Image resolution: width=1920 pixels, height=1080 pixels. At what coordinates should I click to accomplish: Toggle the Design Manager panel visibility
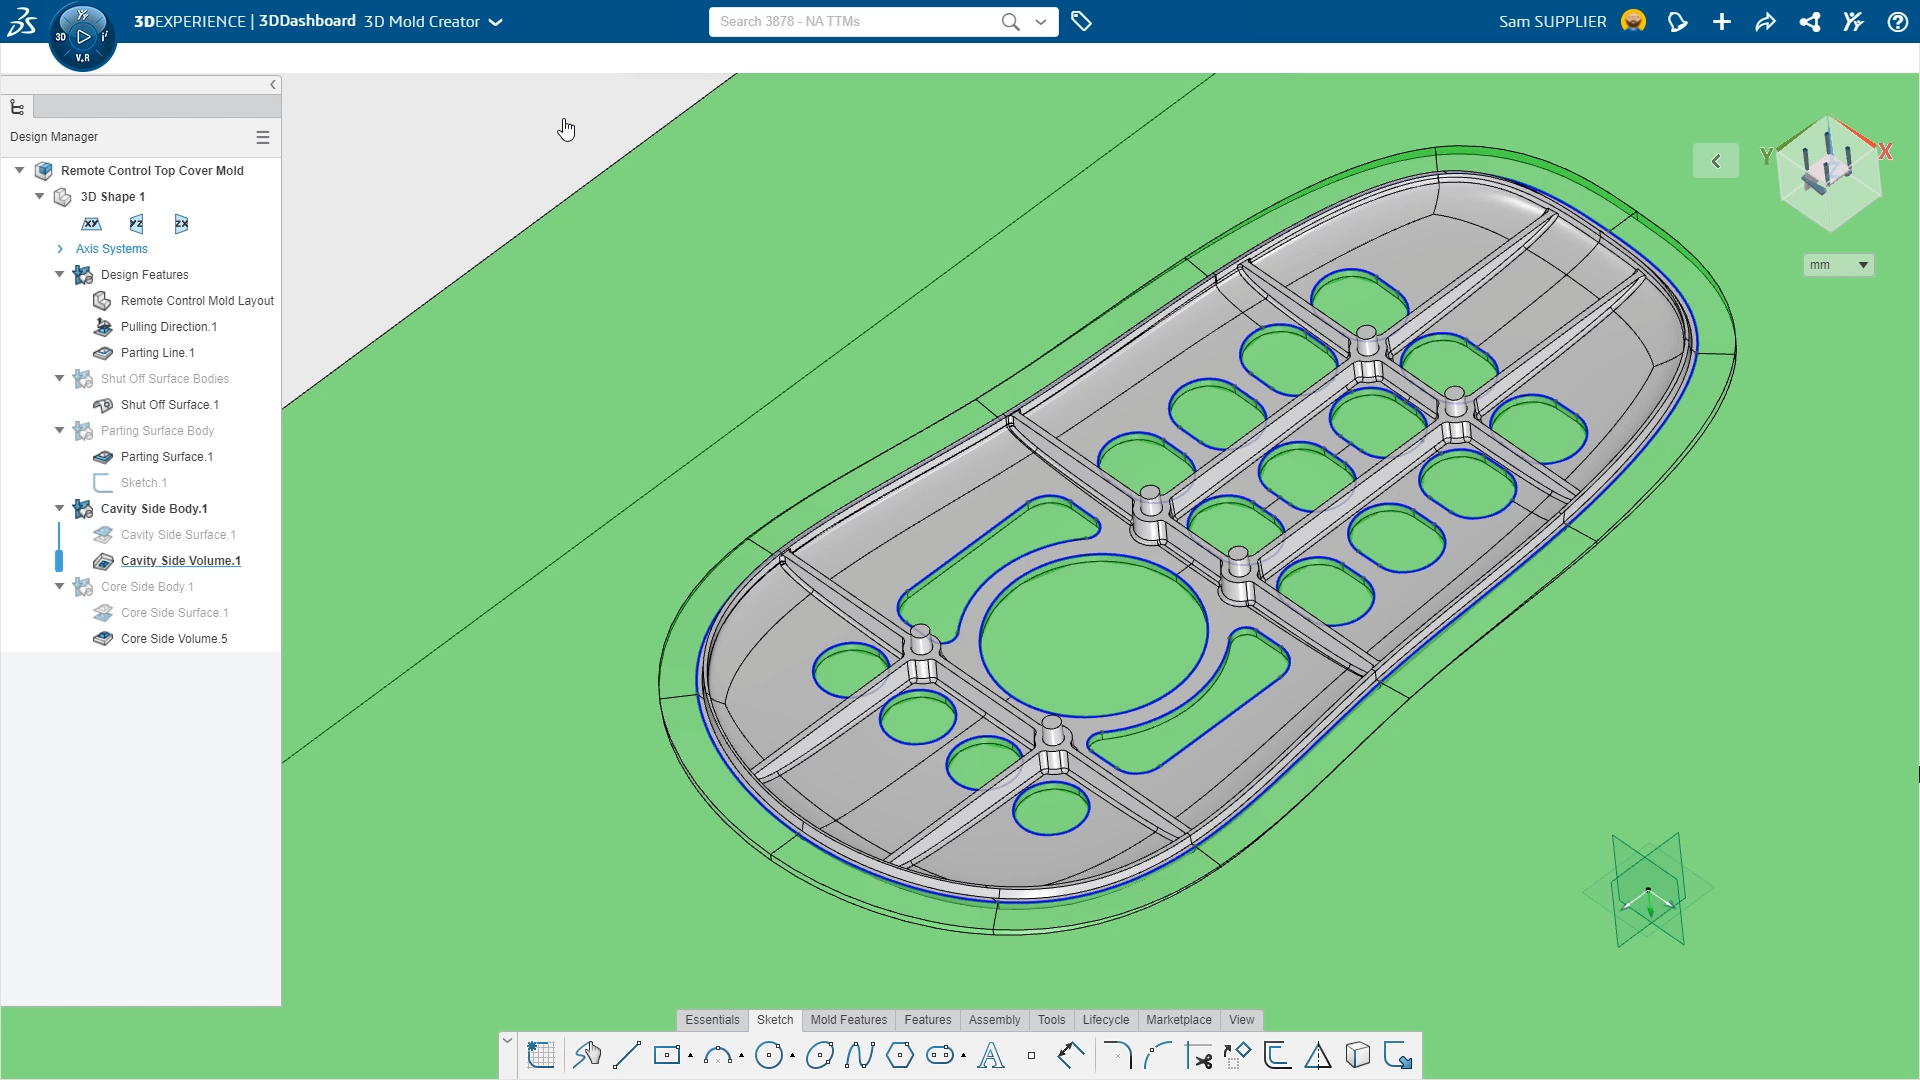(x=273, y=84)
